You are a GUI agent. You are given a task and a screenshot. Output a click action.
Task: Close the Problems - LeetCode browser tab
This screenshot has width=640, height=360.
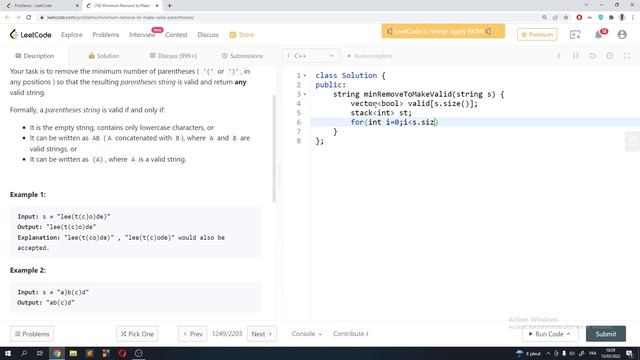(x=77, y=6)
